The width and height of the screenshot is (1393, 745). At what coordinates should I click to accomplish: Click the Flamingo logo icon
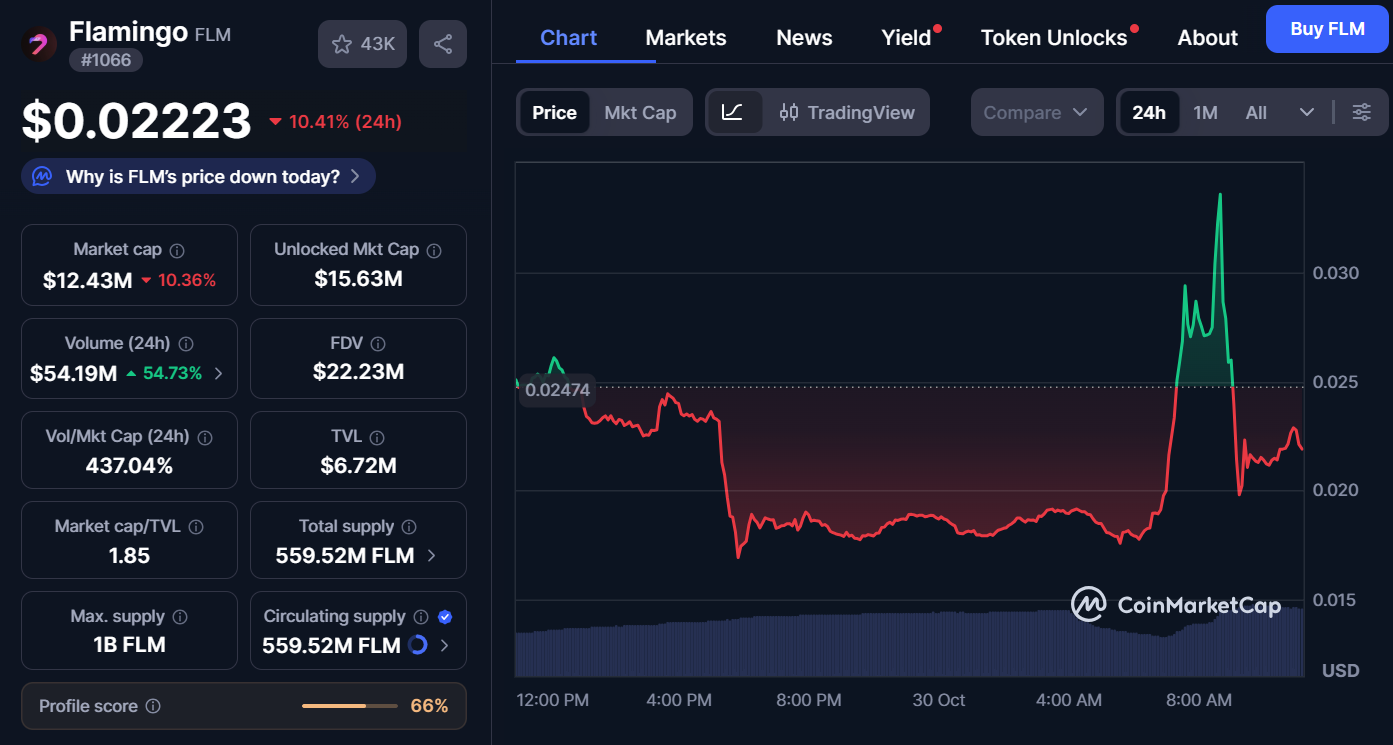(x=39, y=44)
